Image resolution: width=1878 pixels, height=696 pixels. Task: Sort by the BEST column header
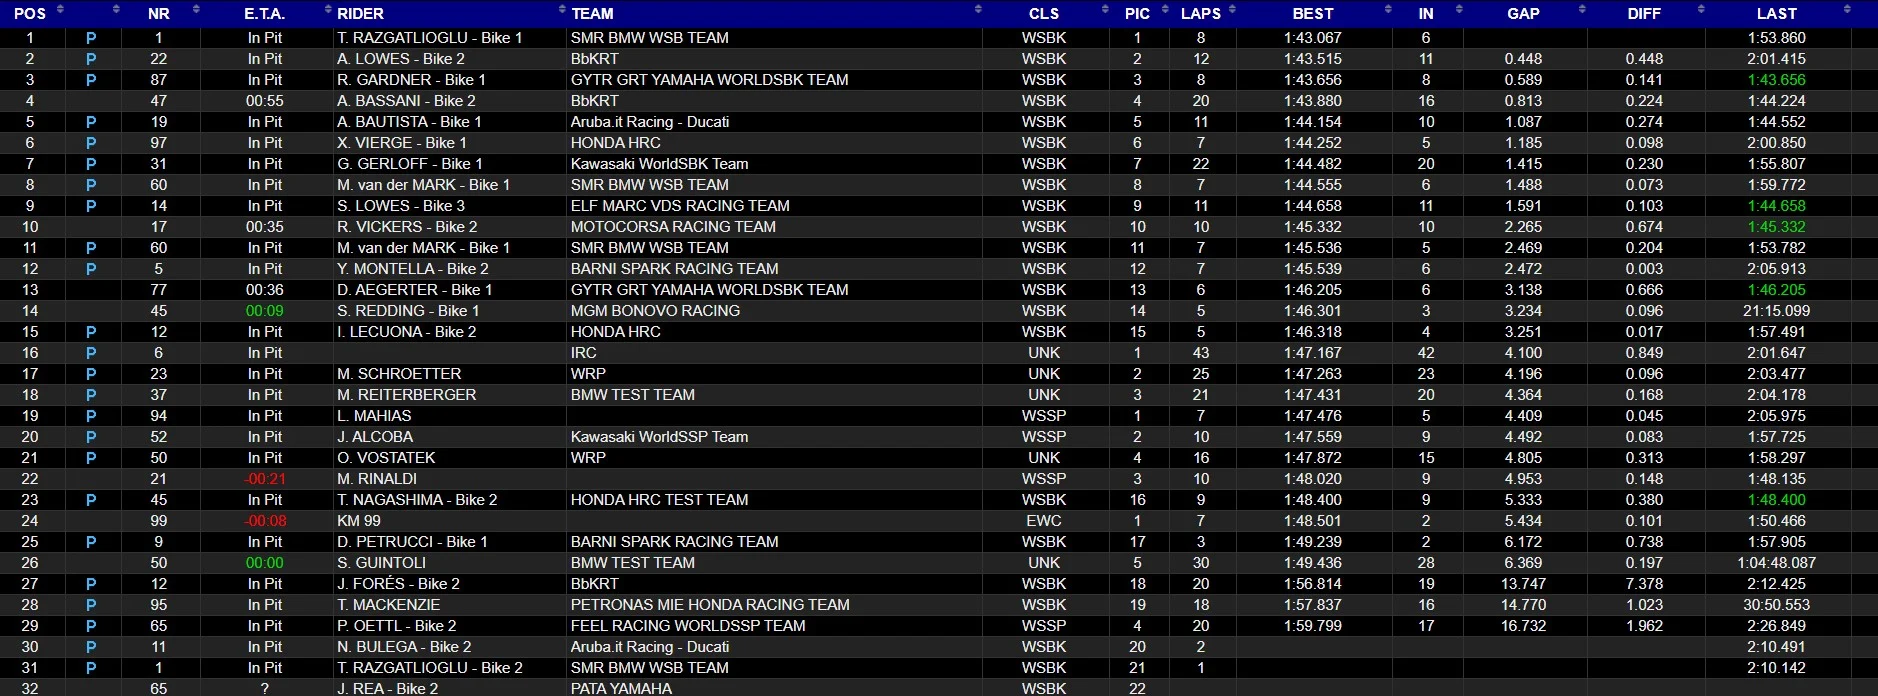[1313, 13]
